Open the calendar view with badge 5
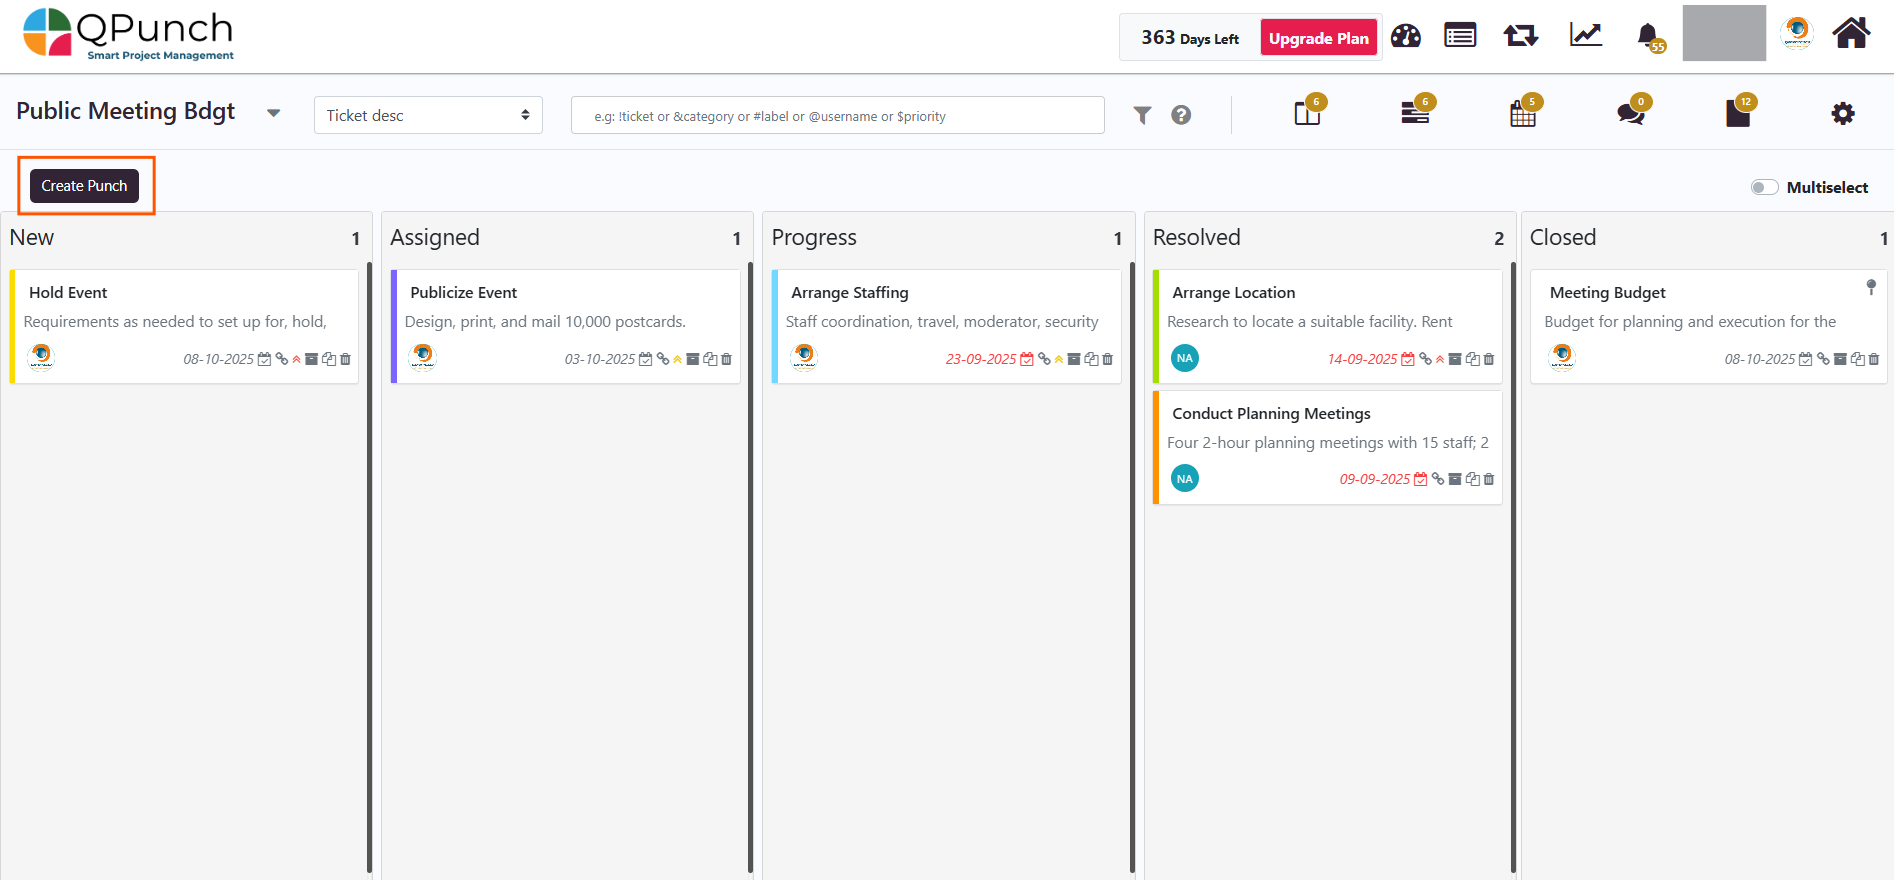1894x880 pixels. (x=1522, y=115)
